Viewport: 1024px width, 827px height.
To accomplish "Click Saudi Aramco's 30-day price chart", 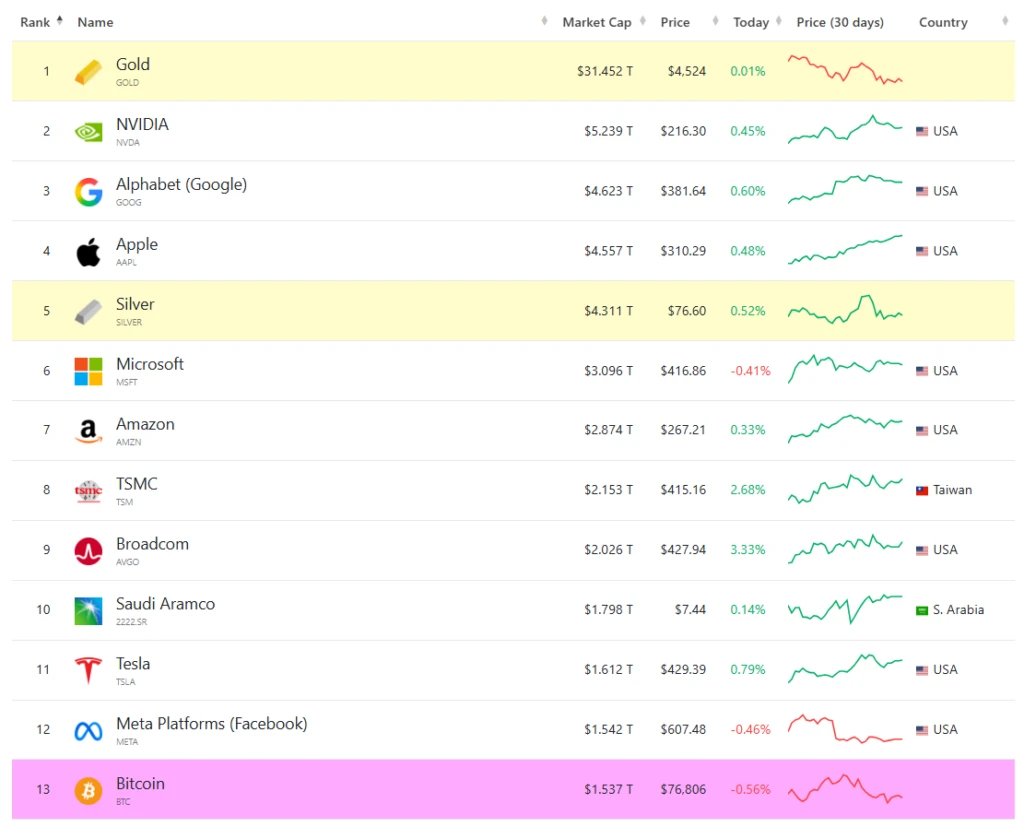I will [x=845, y=609].
